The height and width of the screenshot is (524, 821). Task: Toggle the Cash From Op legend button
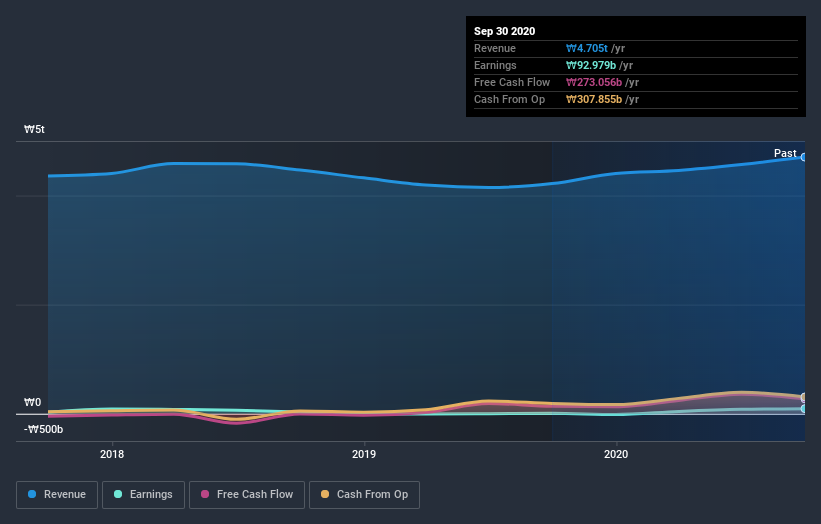coord(364,495)
